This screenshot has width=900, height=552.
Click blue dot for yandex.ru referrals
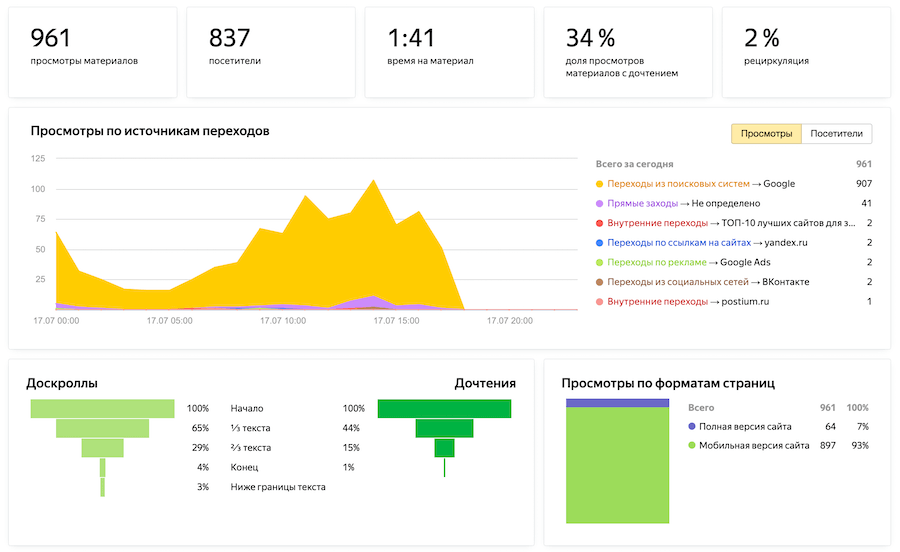[599, 243]
